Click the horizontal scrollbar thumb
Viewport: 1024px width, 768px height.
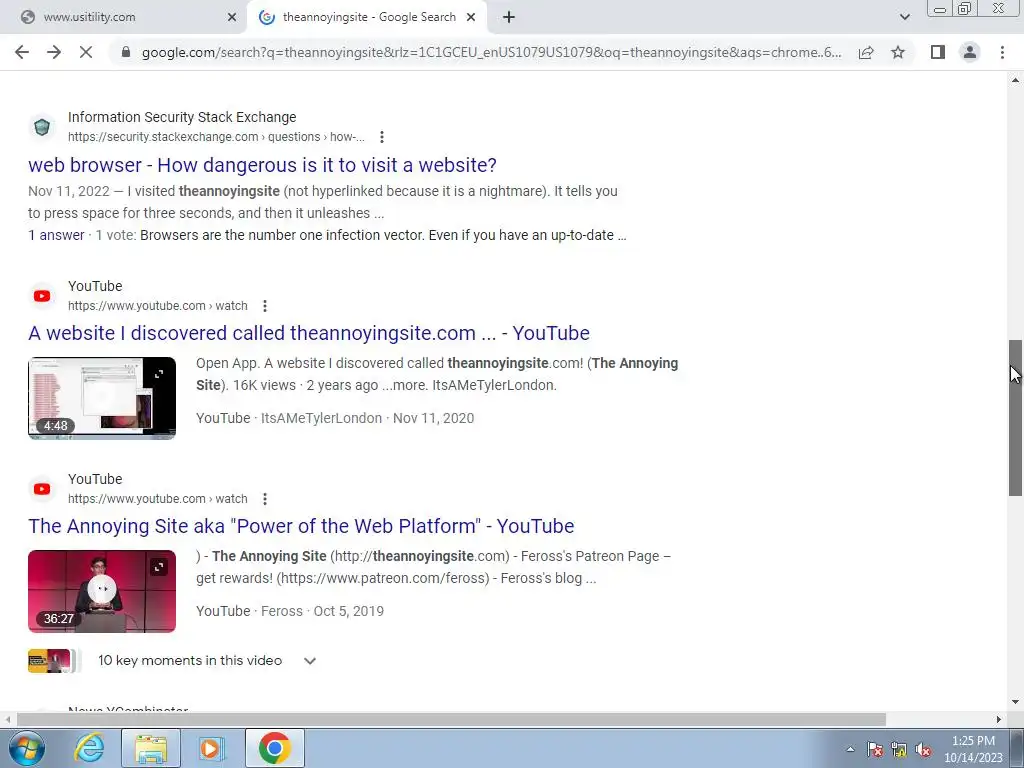click(x=451, y=720)
